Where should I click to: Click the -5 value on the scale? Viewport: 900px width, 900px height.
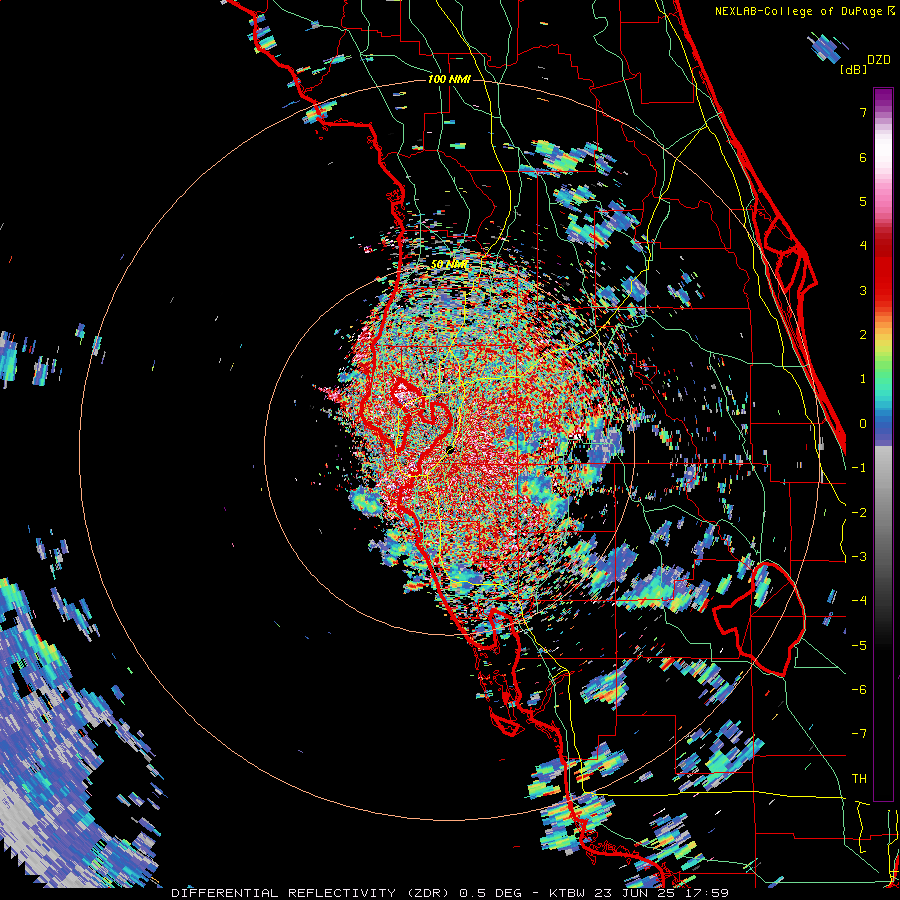859,646
